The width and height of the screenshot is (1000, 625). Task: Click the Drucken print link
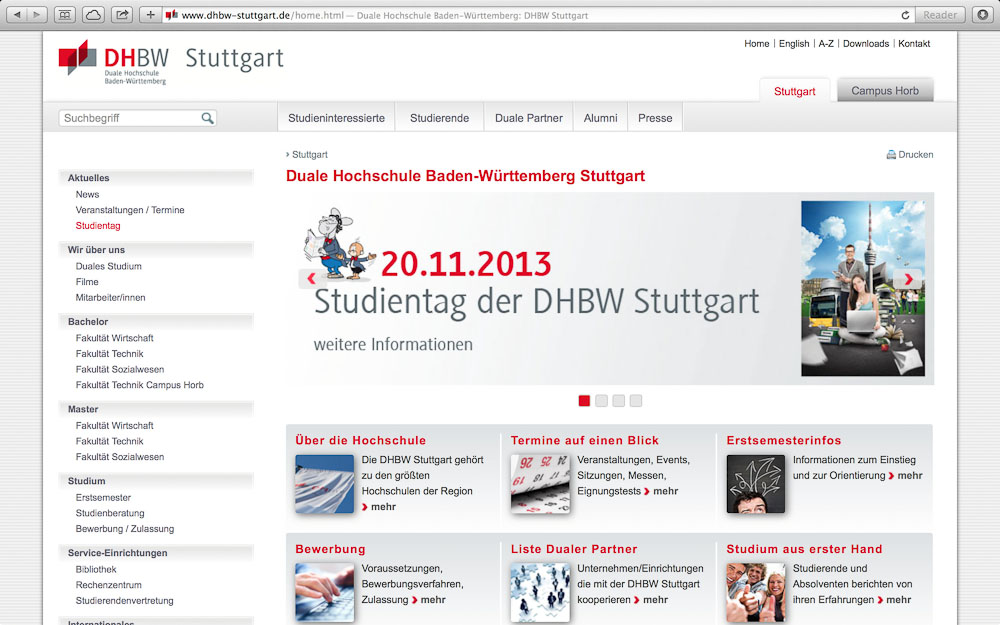pyautogui.click(x=916, y=154)
